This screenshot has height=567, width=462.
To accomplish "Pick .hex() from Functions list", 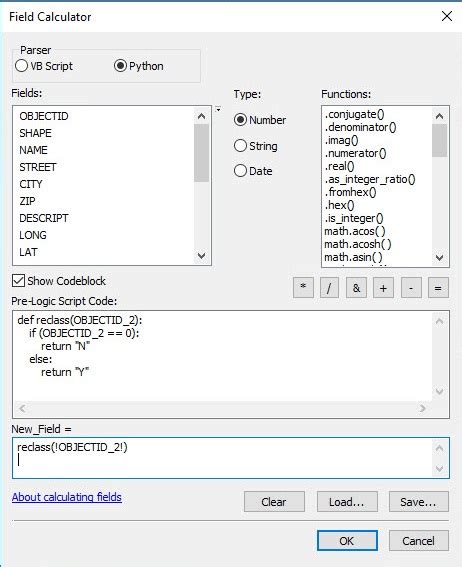I will [x=339, y=205].
